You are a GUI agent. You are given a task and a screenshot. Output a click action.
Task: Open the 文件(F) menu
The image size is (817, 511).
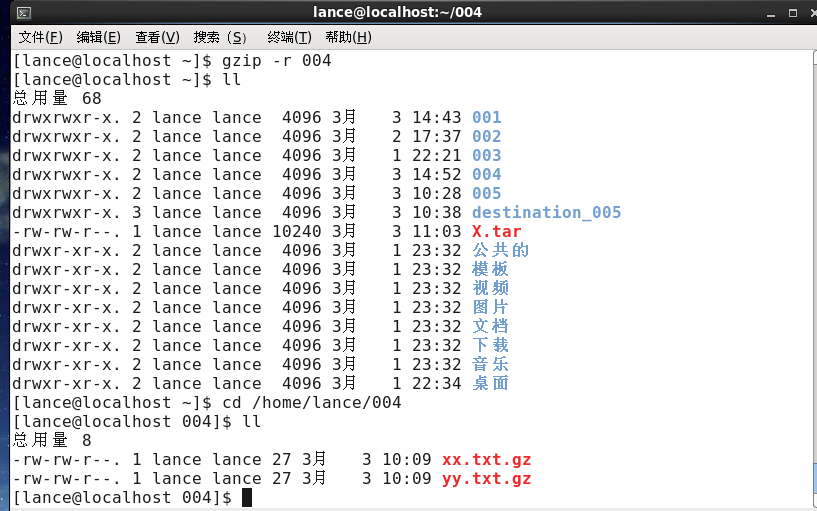pos(41,38)
